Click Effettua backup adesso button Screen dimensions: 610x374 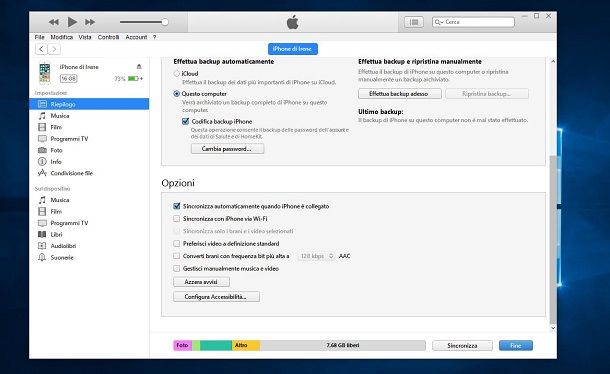[400, 94]
